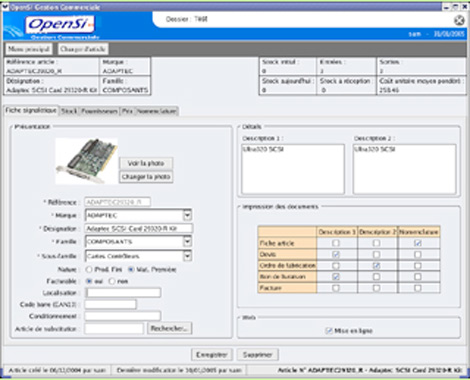Switch to the Fiche signalétique tab
This screenshot has width=470, height=380.
pyautogui.click(x=31, y=110)
